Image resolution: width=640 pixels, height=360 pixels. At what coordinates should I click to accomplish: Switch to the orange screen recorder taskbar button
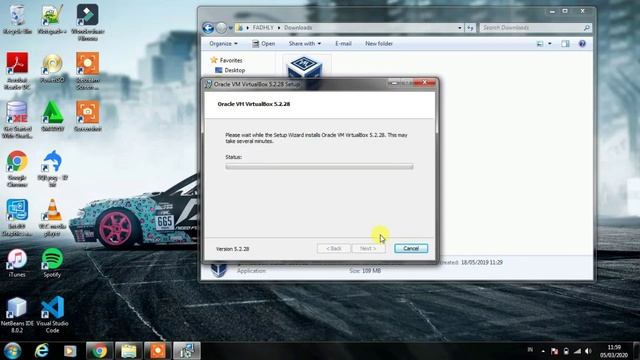tap(158, 351)
